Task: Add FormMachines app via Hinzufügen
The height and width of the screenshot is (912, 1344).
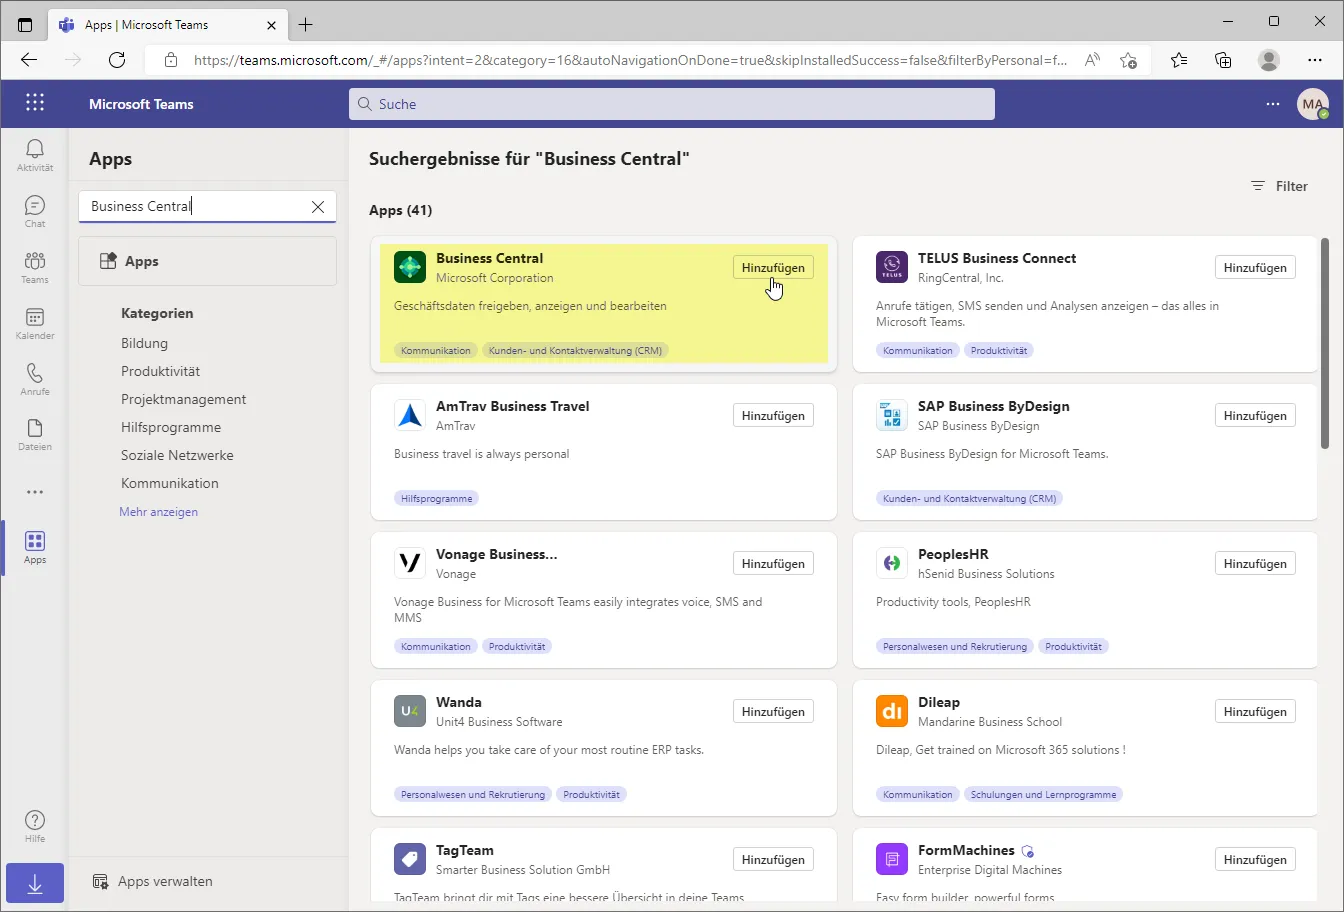Action: (1255, 859)
